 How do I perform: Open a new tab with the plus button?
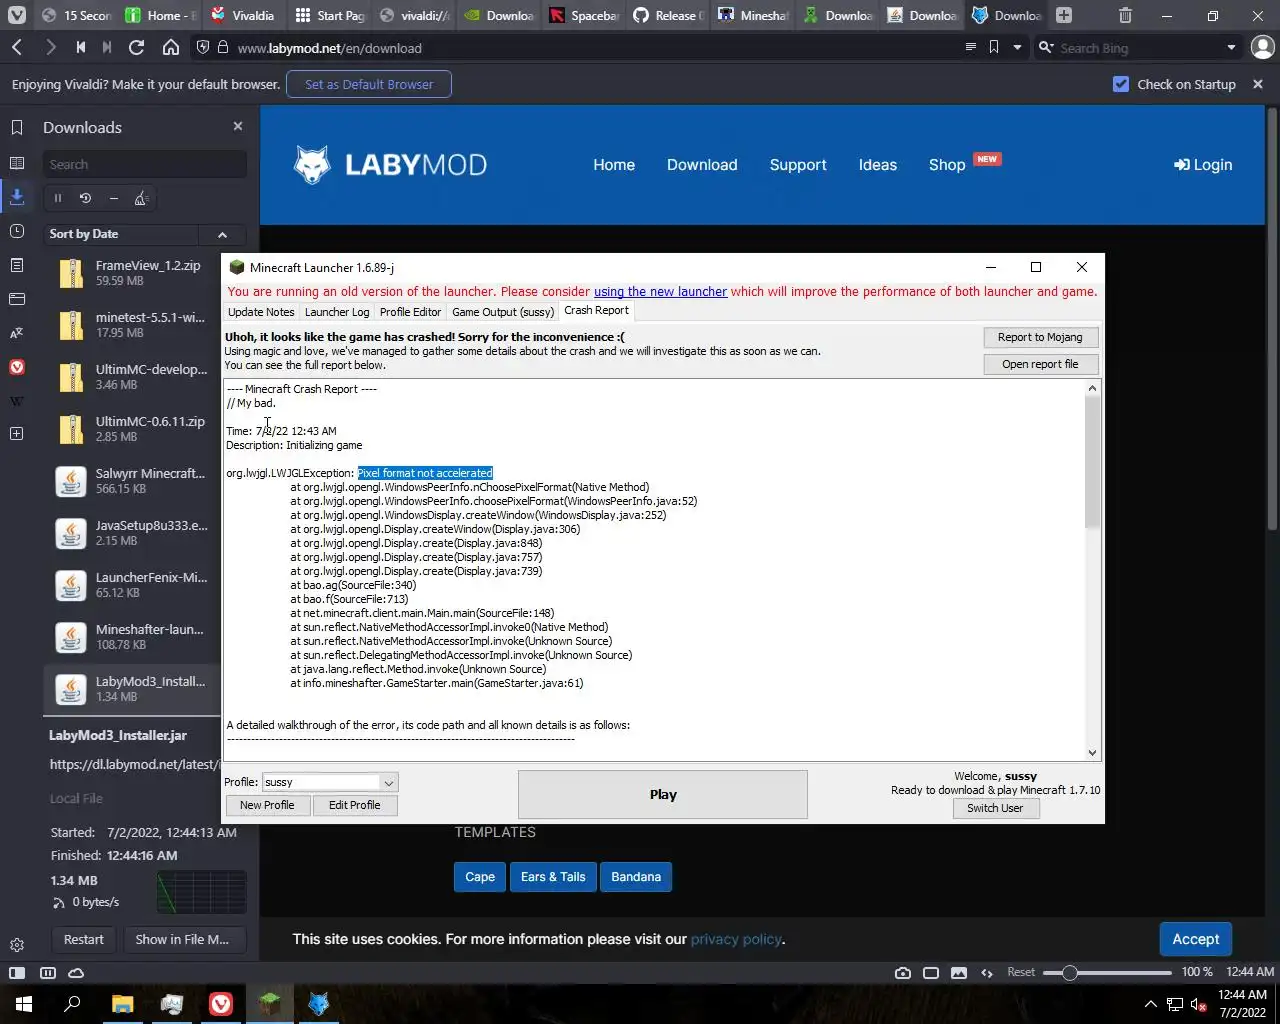1064,15
